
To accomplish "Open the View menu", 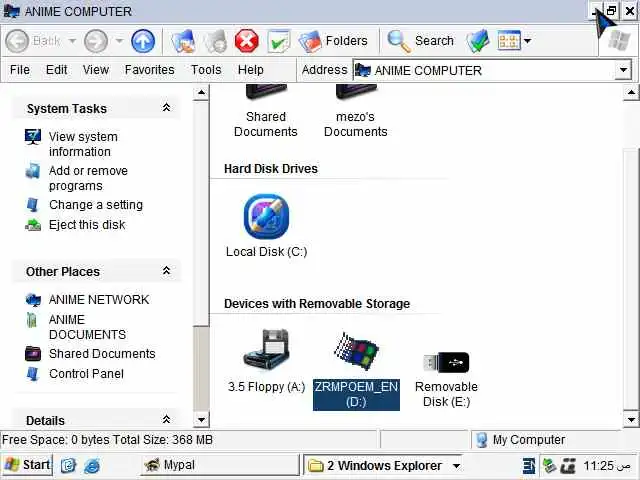I will coord(96,70).
